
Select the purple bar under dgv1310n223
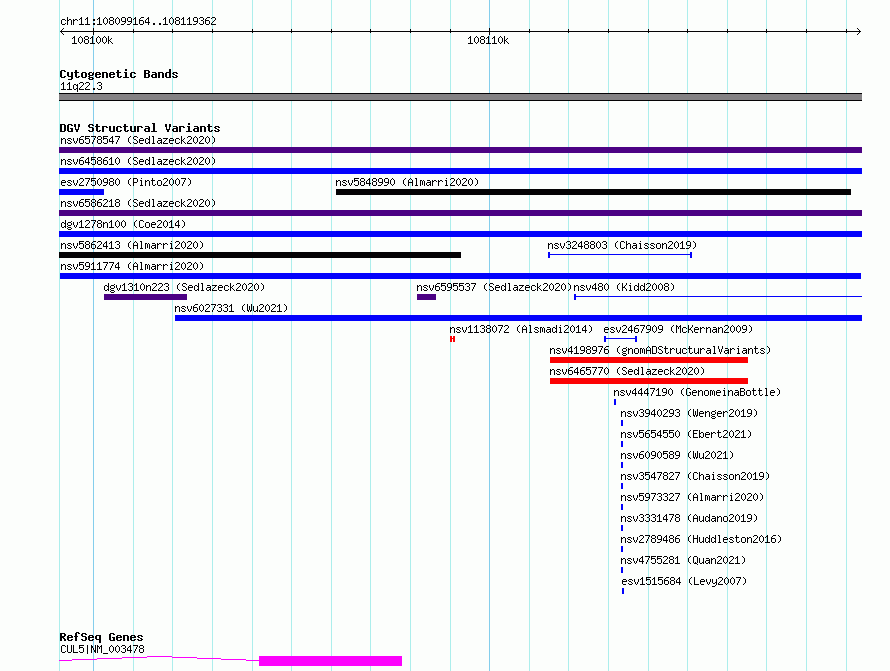point(145,297)
